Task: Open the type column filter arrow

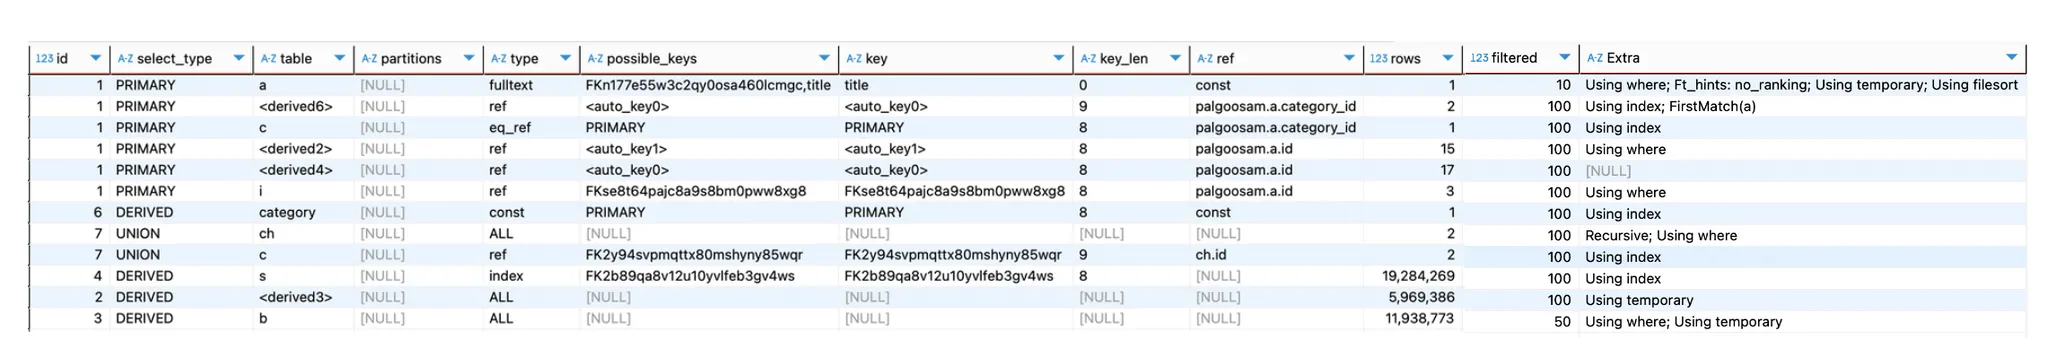Action: click(566, 59)
